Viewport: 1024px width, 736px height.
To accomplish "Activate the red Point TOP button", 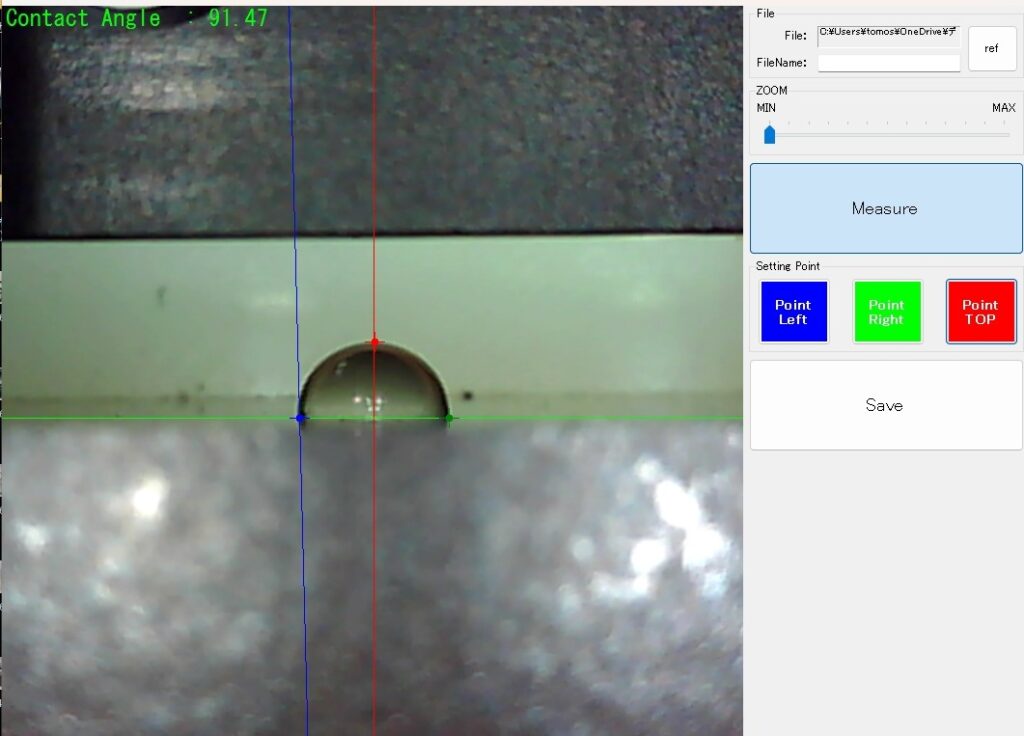I will coord(980,312).
